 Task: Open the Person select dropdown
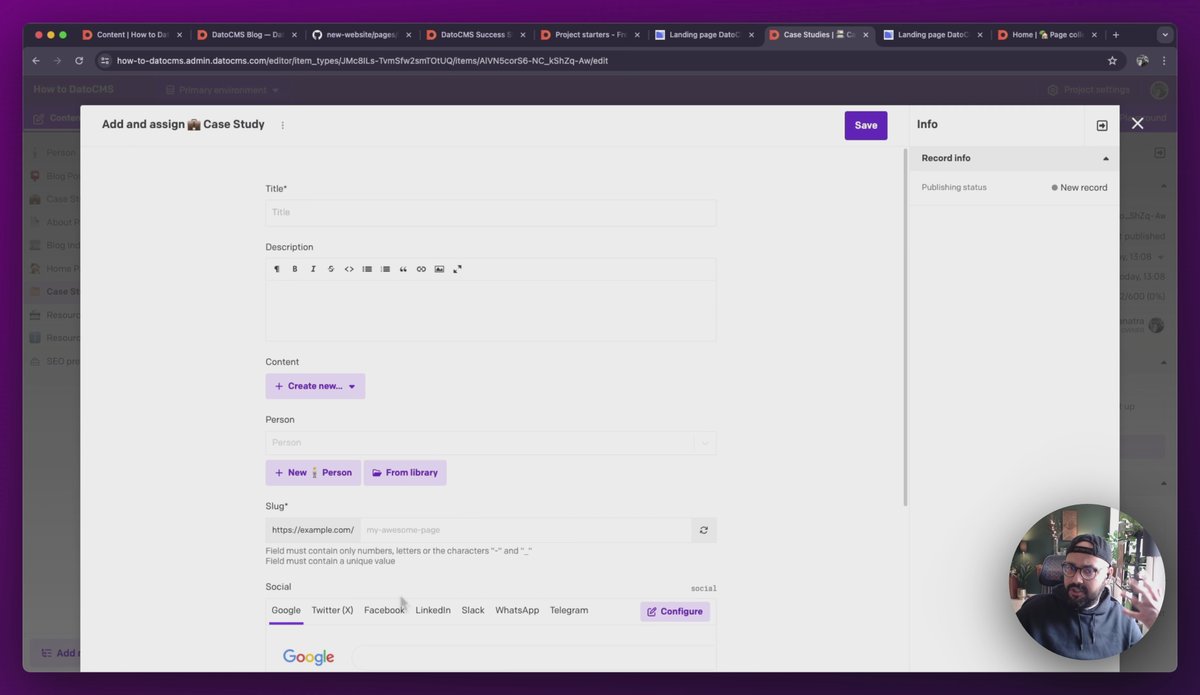click(x=491, y=443)
